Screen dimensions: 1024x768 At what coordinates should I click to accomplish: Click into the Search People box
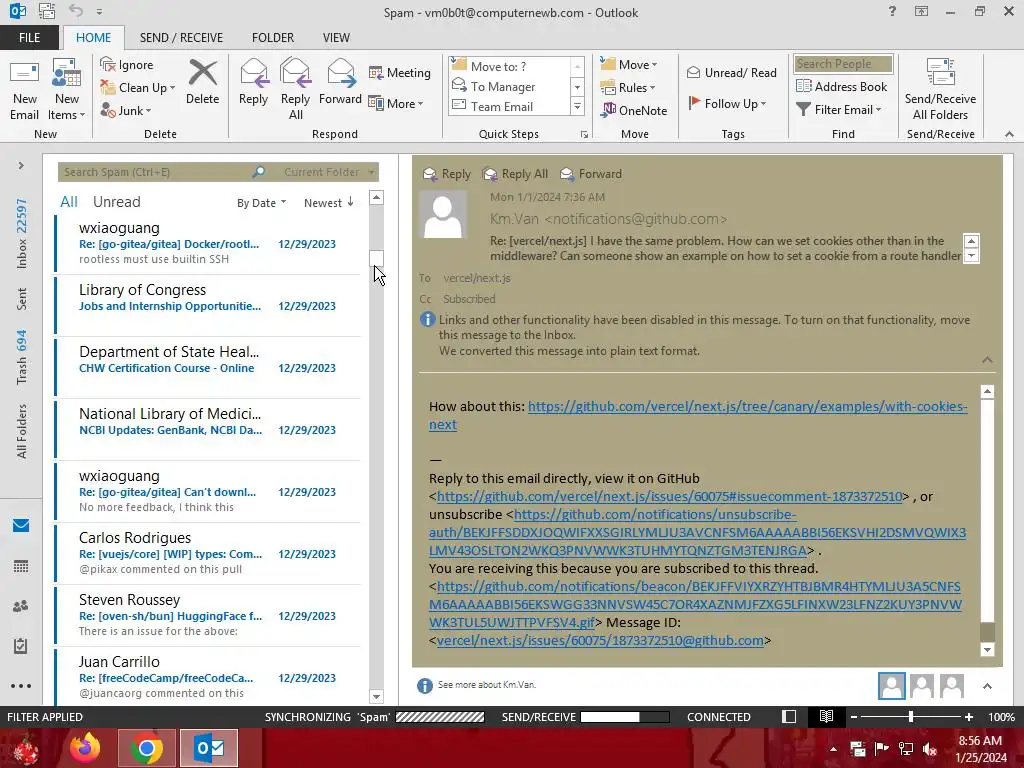tap(843, 63)
